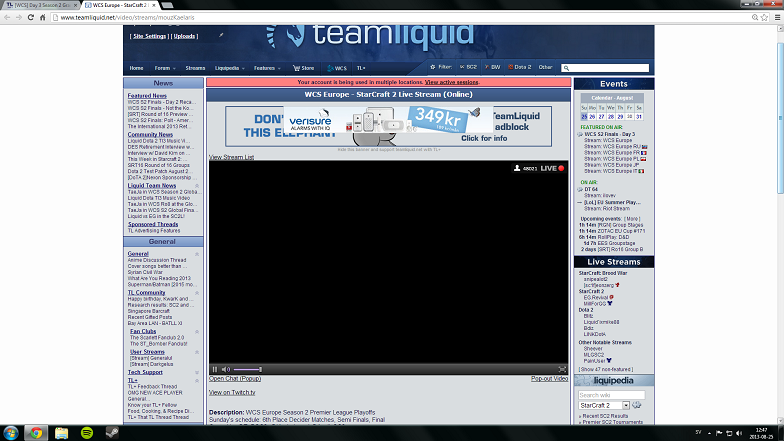Click Pop-out Video link
The image size is (784, 441).
click(550, 378)
